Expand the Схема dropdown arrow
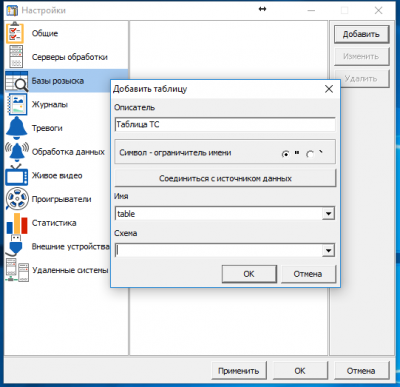This screenshot has width=400, height=387. [328, 251]
